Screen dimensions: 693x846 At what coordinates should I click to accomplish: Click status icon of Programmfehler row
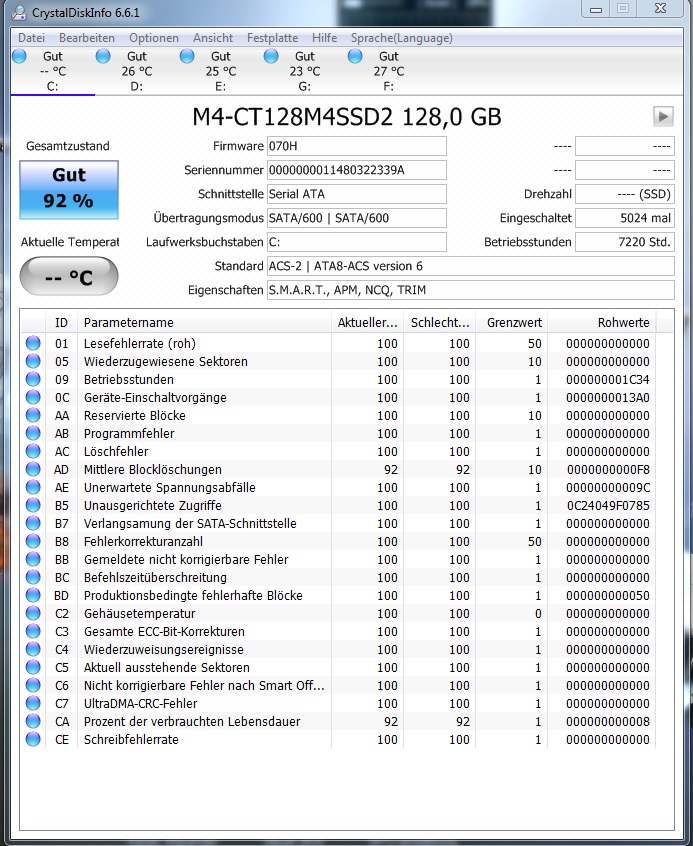[33, 433]
